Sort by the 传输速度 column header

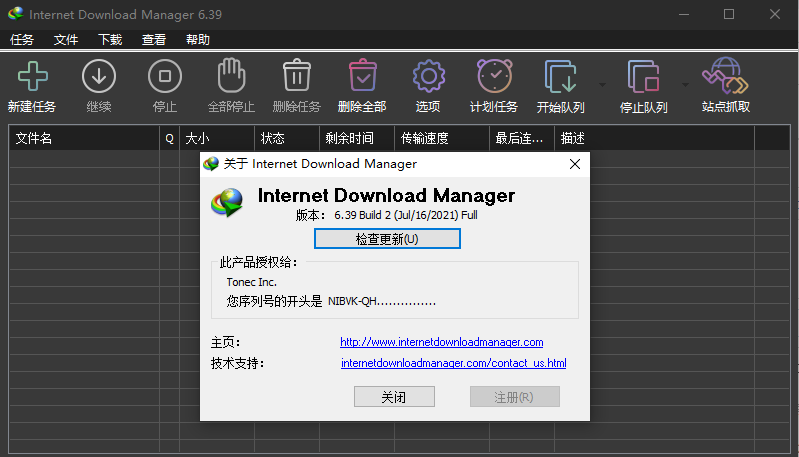[442, 138]
